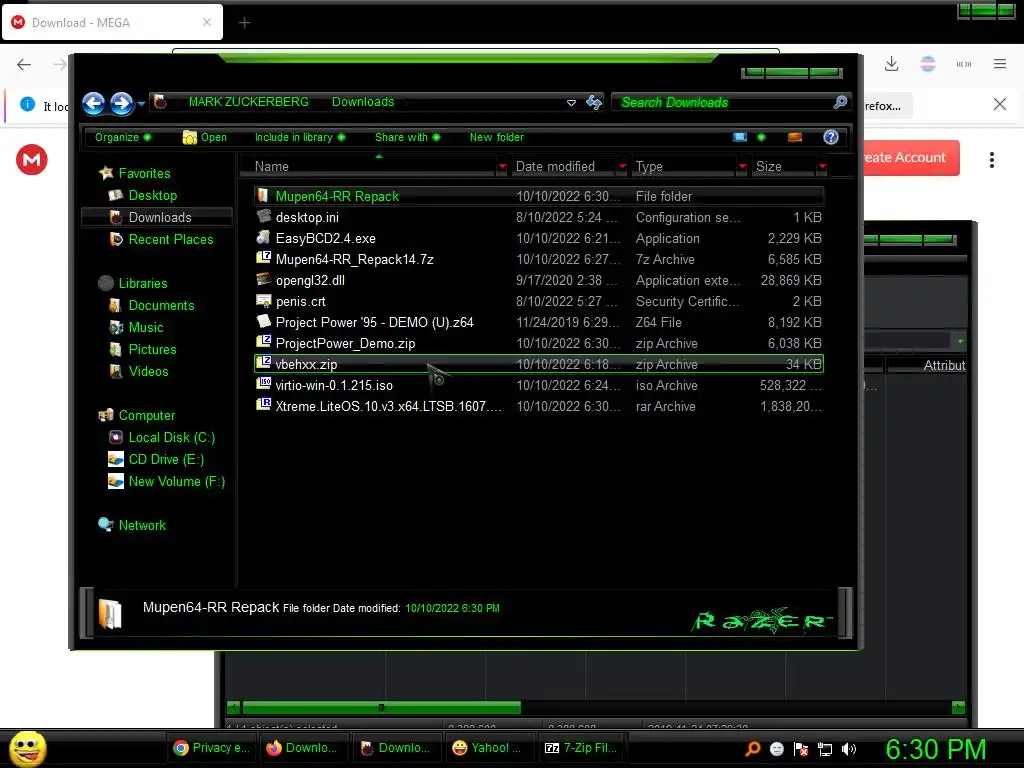Open Explorer help icon
This screenshot has height=768, width=1024.
[x=831, y=137]
